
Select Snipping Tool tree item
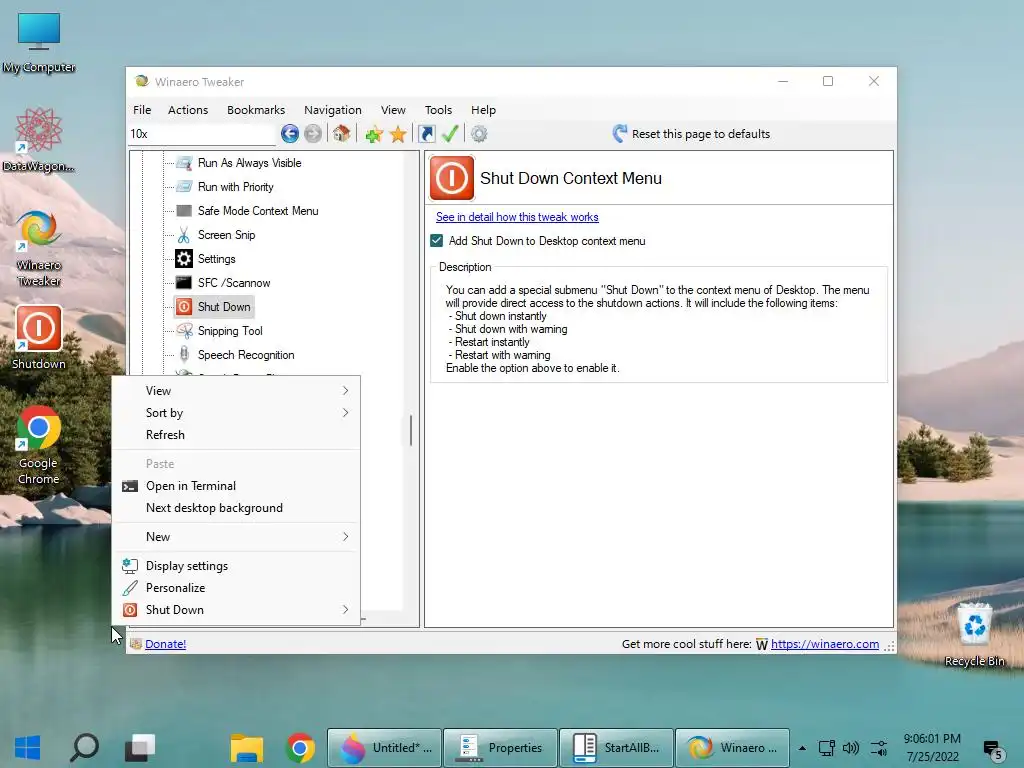coord(230,331)
